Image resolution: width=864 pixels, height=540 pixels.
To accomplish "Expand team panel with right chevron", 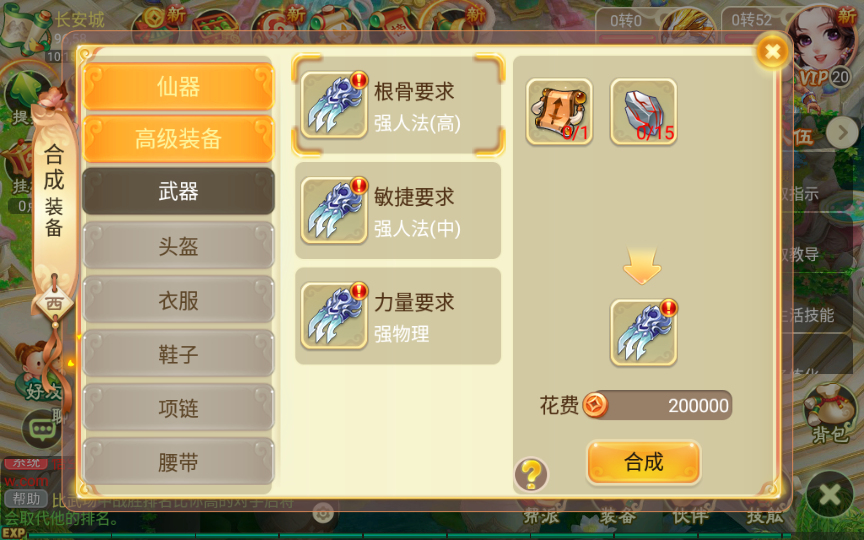I will point(843,132).
